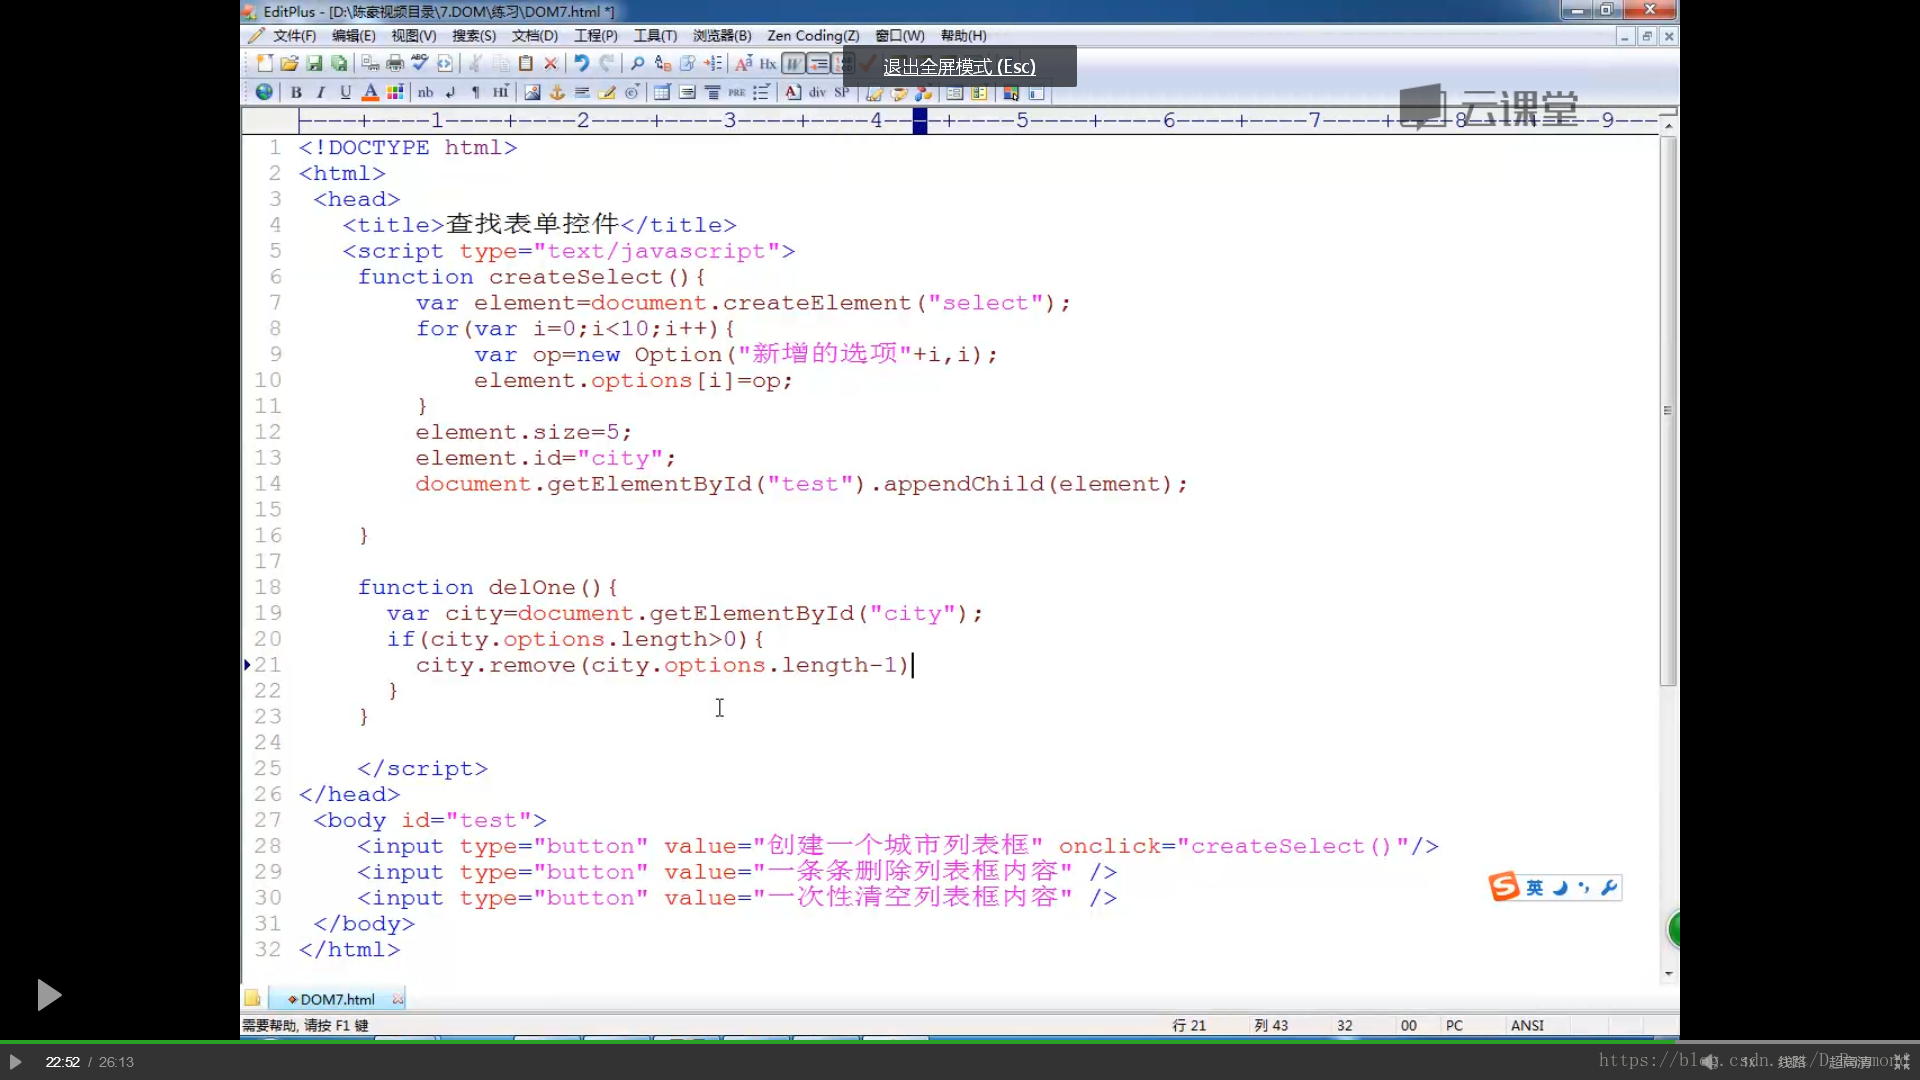The width and height of the screenshot is (1920, 1080).
Task: Switch Sogou input language with 英 button
Action: click(x=1534, y=887)
